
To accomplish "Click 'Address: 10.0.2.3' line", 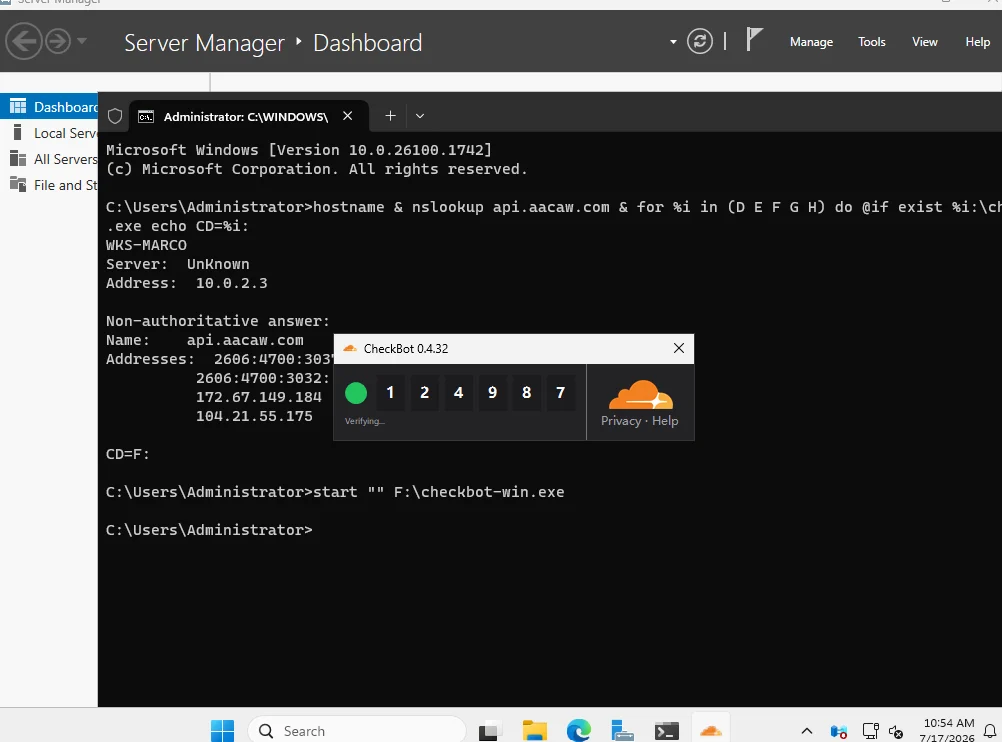I will click(x=187, y=283).
